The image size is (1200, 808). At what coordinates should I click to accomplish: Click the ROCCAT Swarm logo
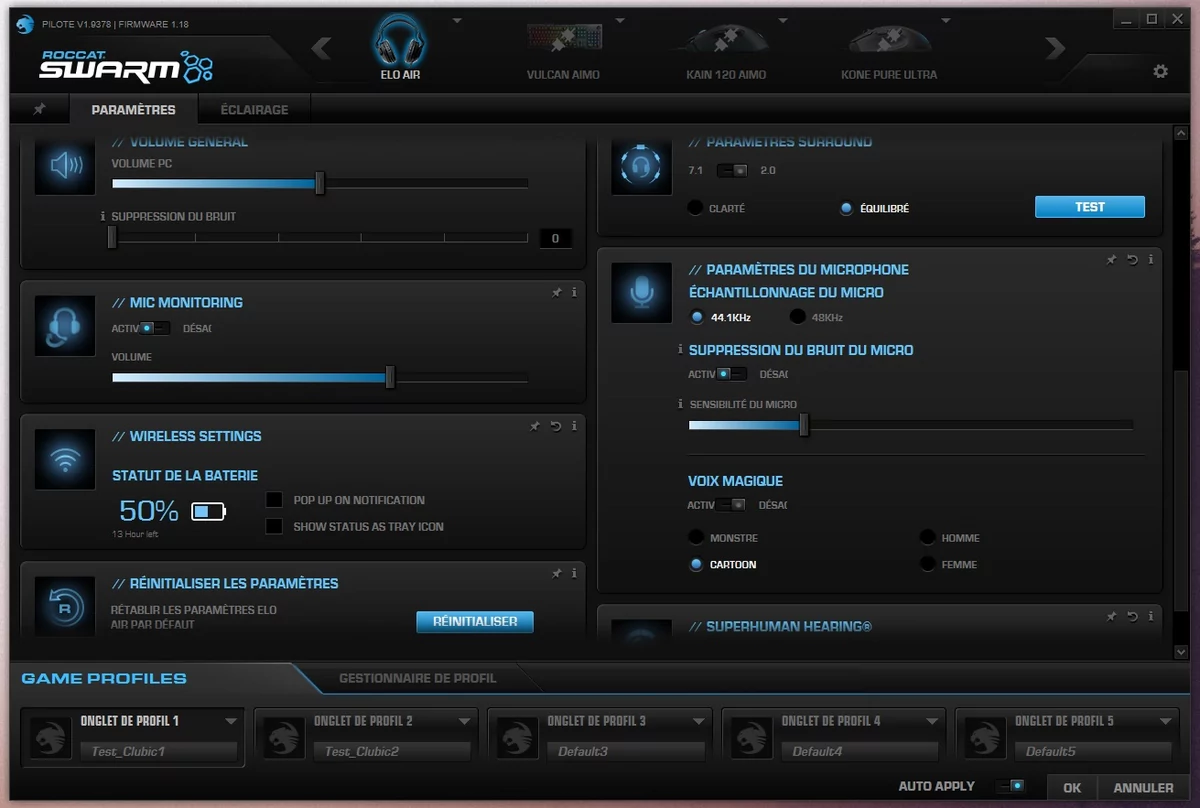click(x=125, y=65)
